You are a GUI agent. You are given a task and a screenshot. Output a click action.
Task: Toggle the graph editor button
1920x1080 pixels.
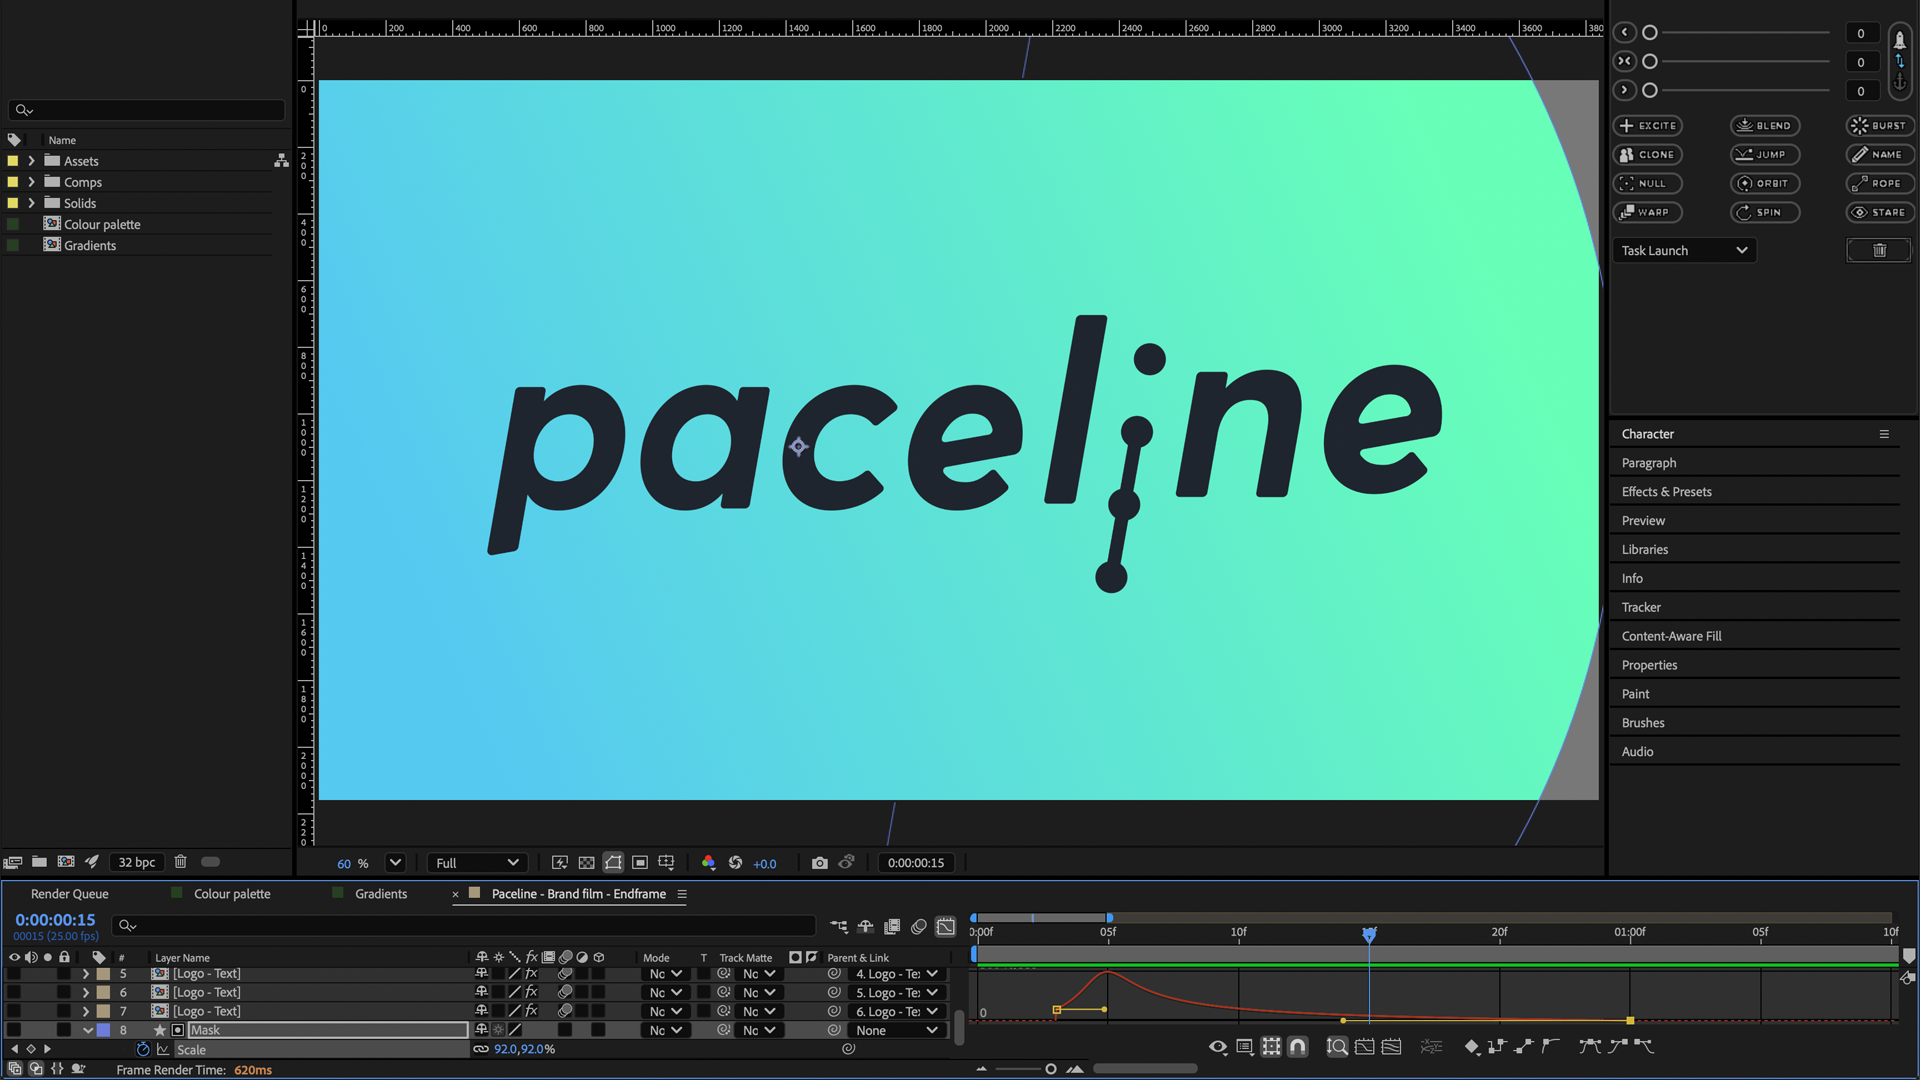(945, 927)
